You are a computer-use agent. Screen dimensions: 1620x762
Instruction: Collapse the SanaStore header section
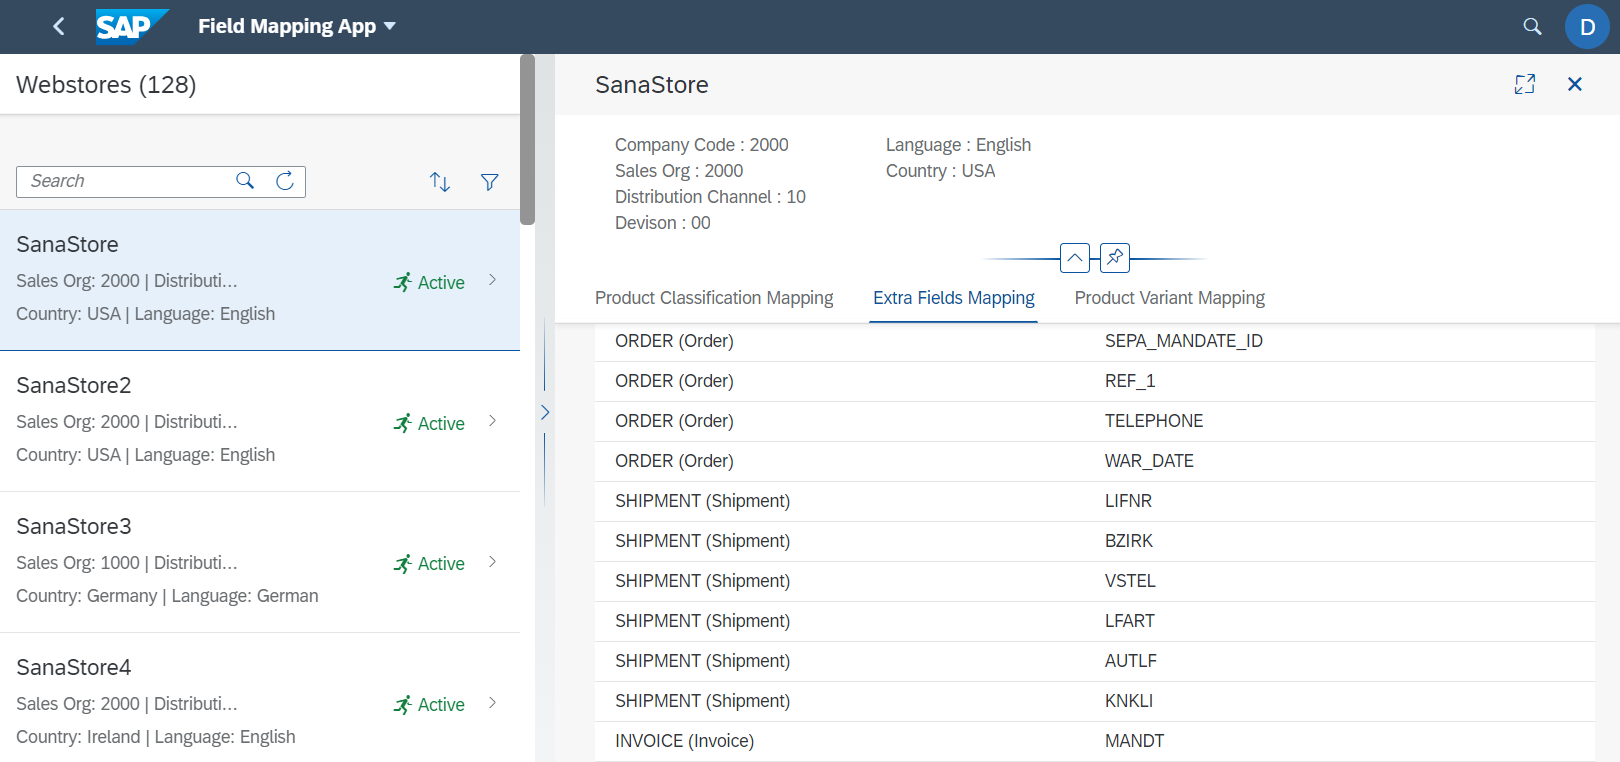[x=1074, y=258]
